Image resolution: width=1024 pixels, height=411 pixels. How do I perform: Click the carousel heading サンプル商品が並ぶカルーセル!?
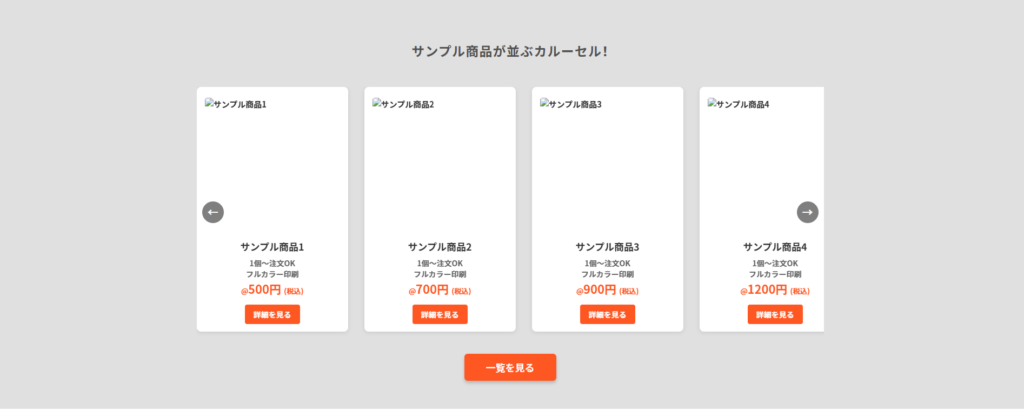click(510, 52)
